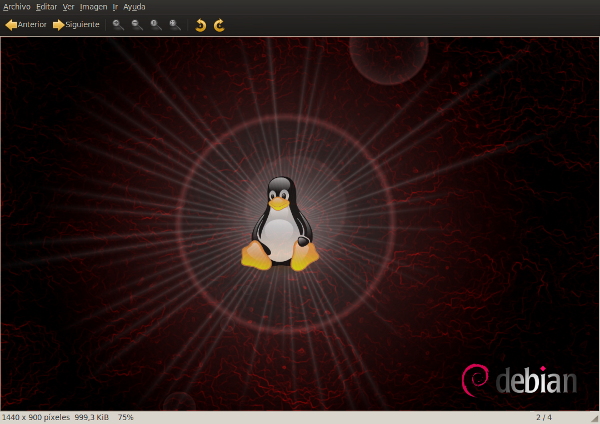Click the zoom out magnifier icon
The width and height of the screenshot is (600, 424).
137,25
